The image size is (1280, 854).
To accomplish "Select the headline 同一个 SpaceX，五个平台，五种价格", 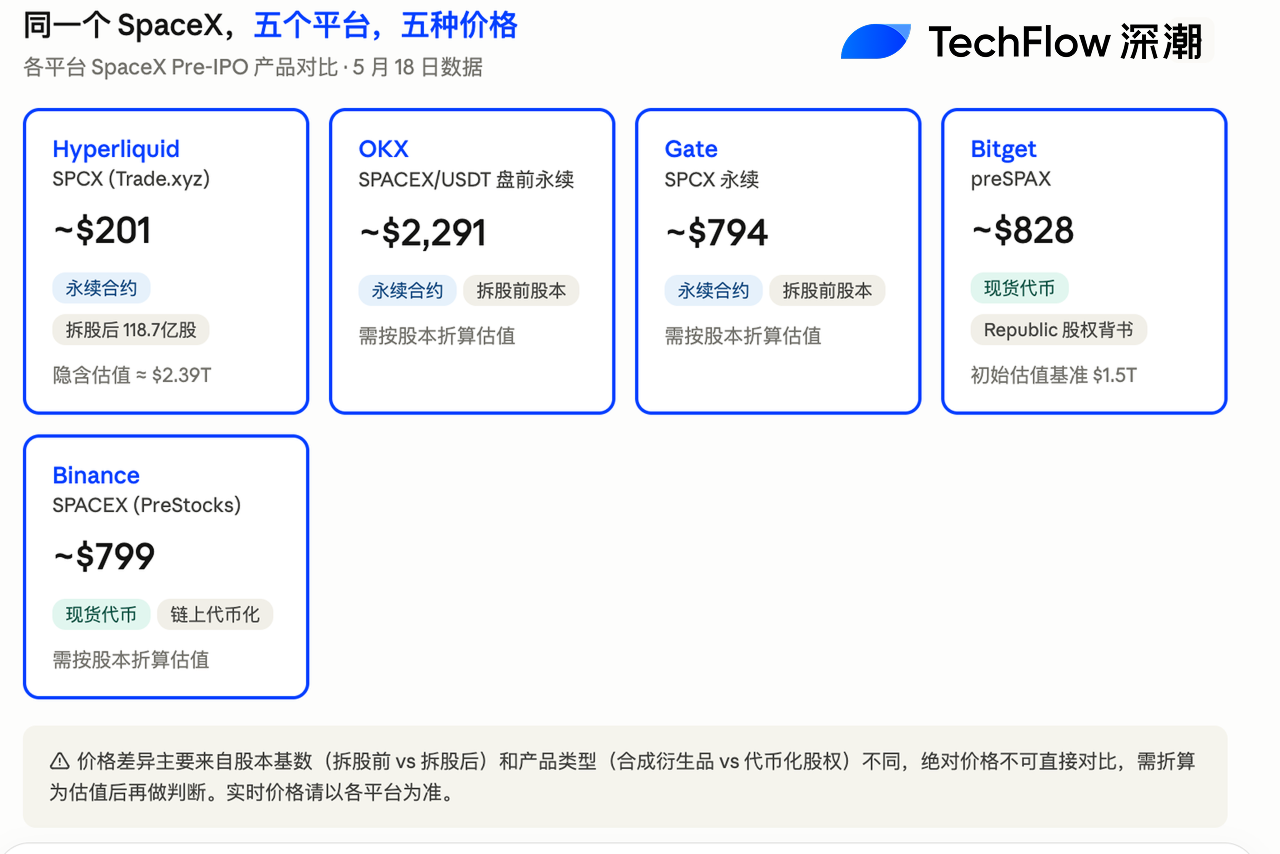I will coord(270,25).
